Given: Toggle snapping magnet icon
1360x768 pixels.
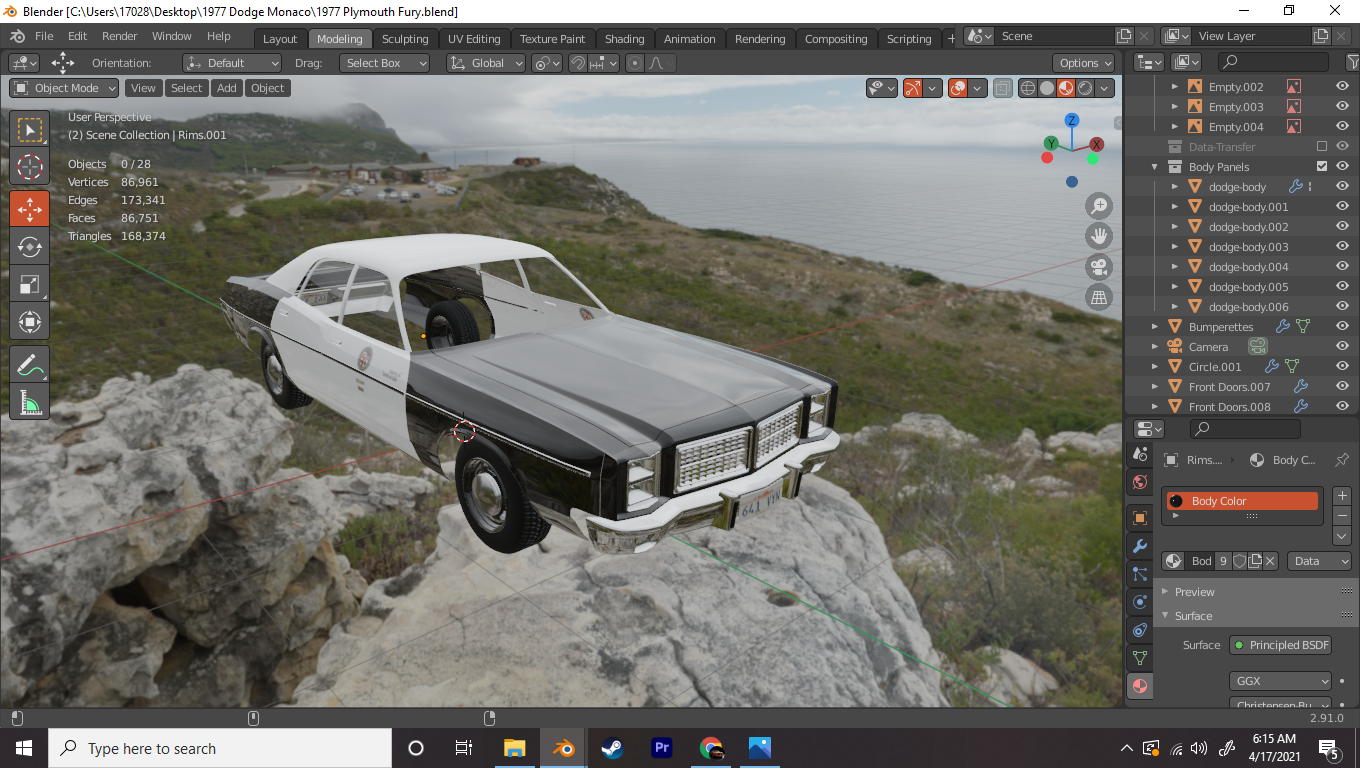Looking at the screenshot, I should coord(577,63).
